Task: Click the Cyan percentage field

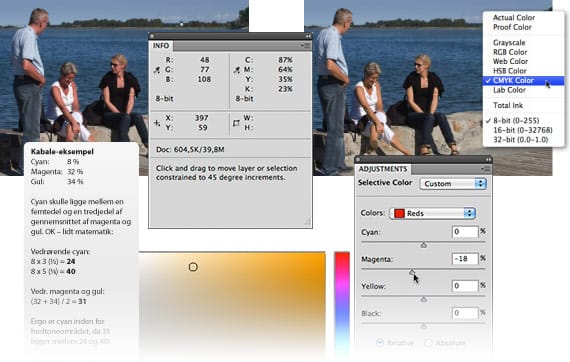Action: 465,232
